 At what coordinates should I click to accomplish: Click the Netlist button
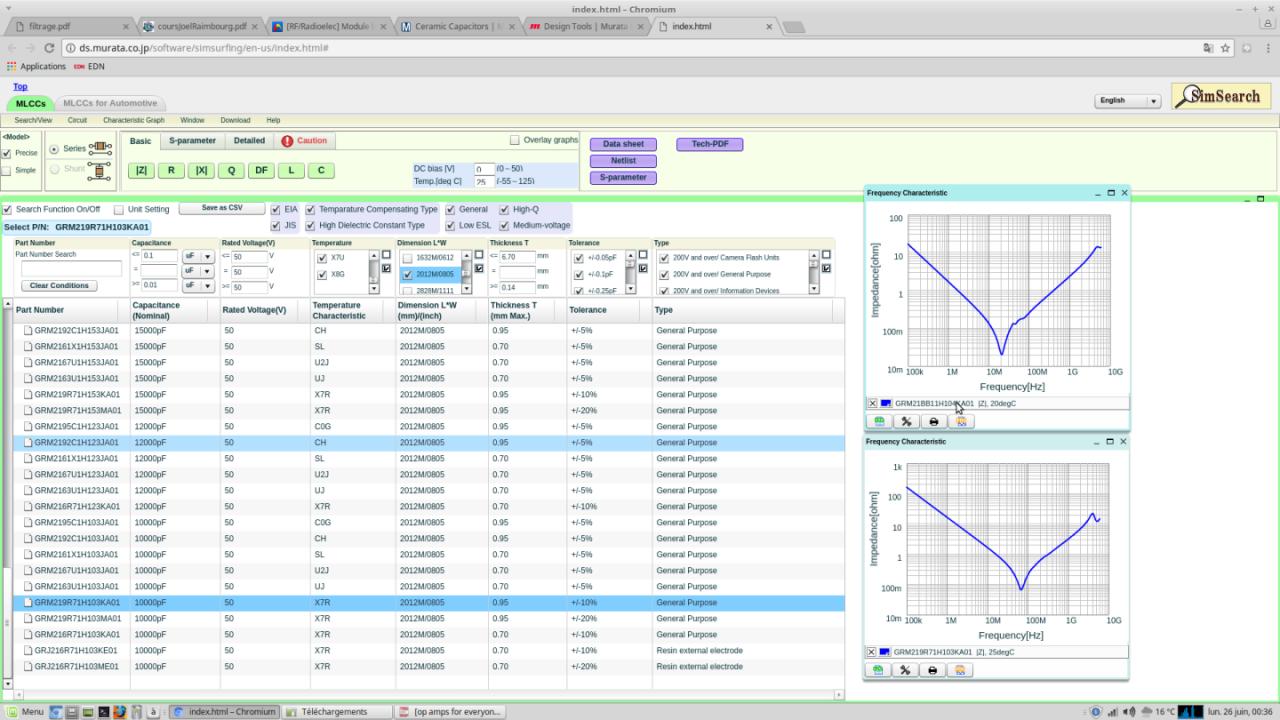(623, 161)
